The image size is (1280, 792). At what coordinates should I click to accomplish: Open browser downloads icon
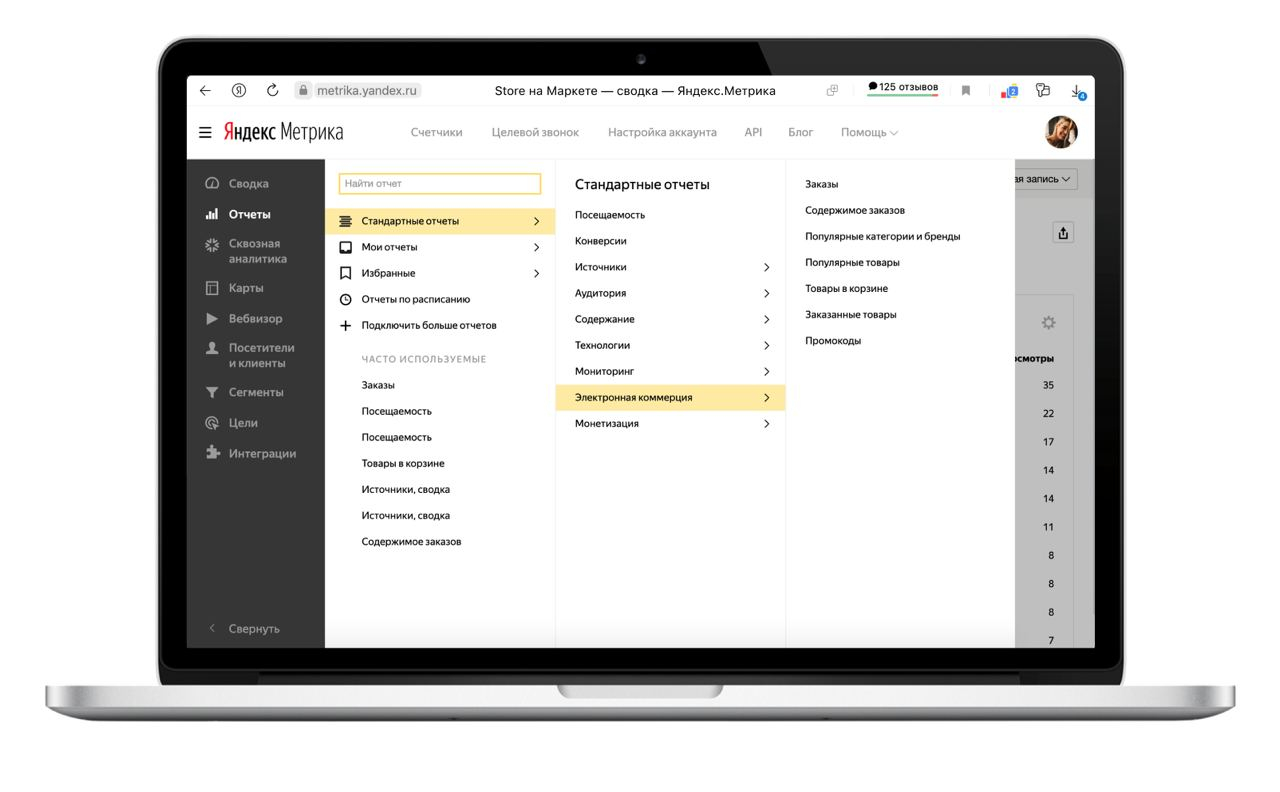[1078, 91]
